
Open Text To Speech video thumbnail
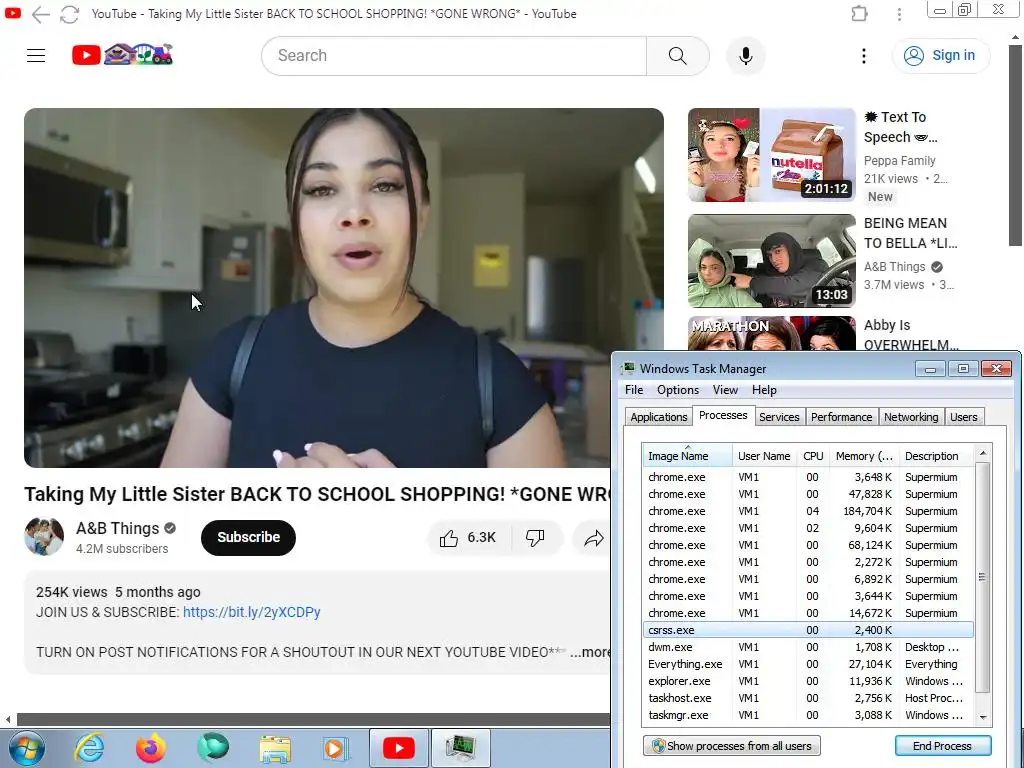coord(771,155)
